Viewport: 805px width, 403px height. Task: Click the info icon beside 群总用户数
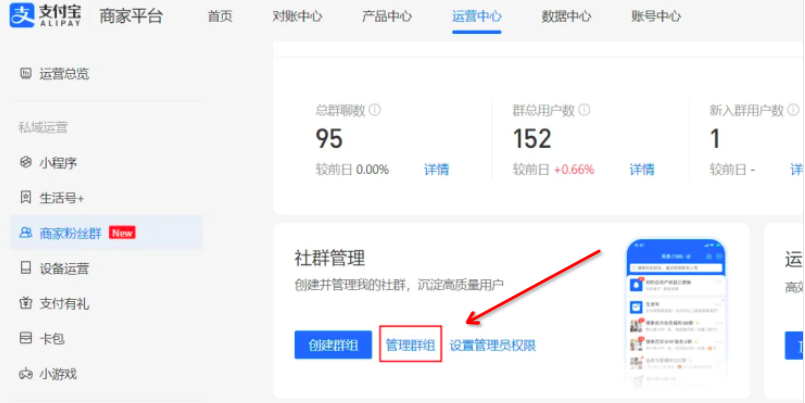[584, 111]
